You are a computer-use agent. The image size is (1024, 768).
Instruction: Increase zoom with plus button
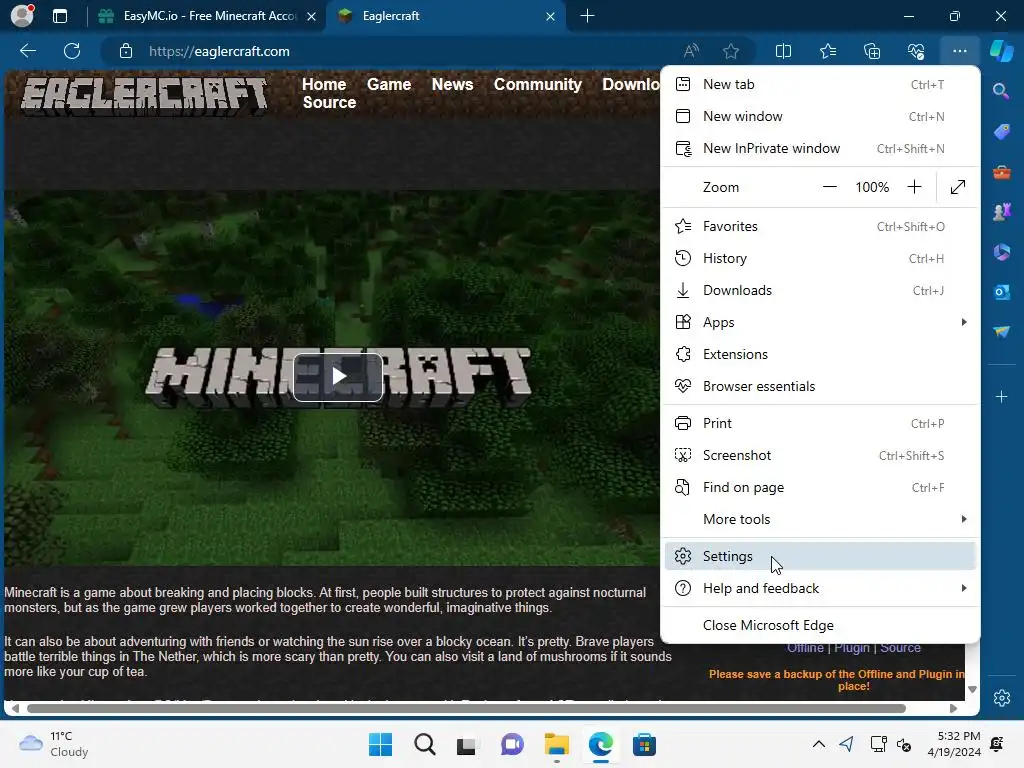[x=914, y=187]
